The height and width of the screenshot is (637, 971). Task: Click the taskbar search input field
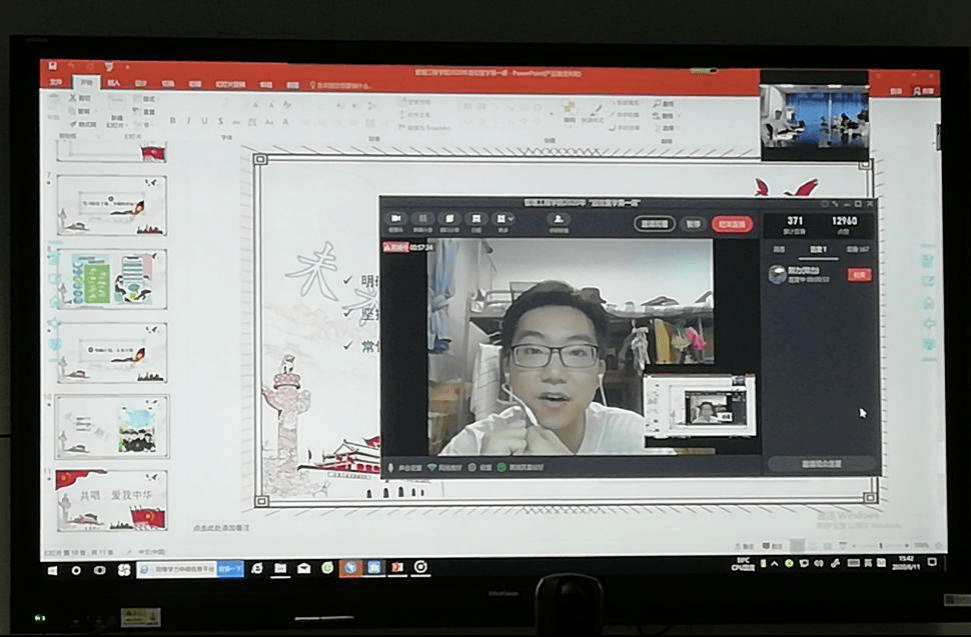click(x=177, y=569)
